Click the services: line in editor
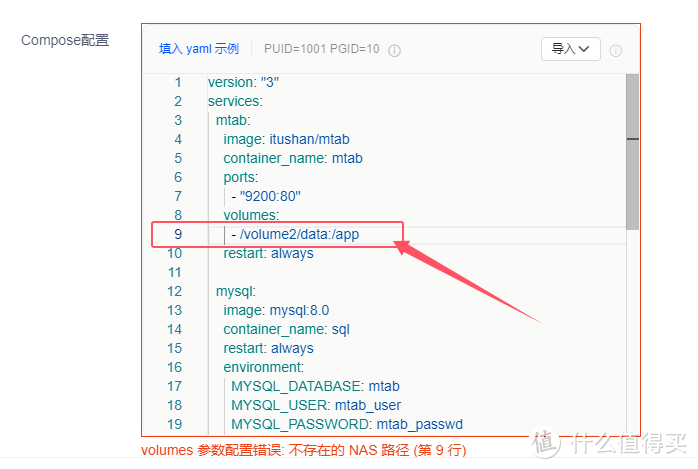The image size is (698, 469). 235,101
